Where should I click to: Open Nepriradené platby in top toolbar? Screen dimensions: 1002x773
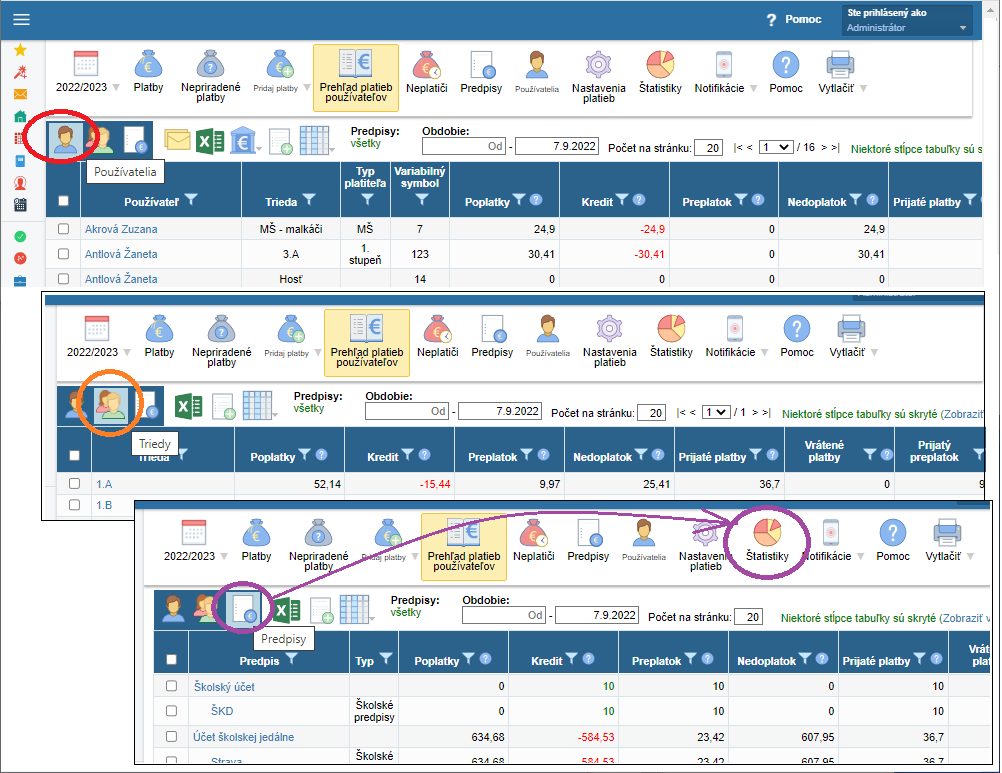coord(211,75)
